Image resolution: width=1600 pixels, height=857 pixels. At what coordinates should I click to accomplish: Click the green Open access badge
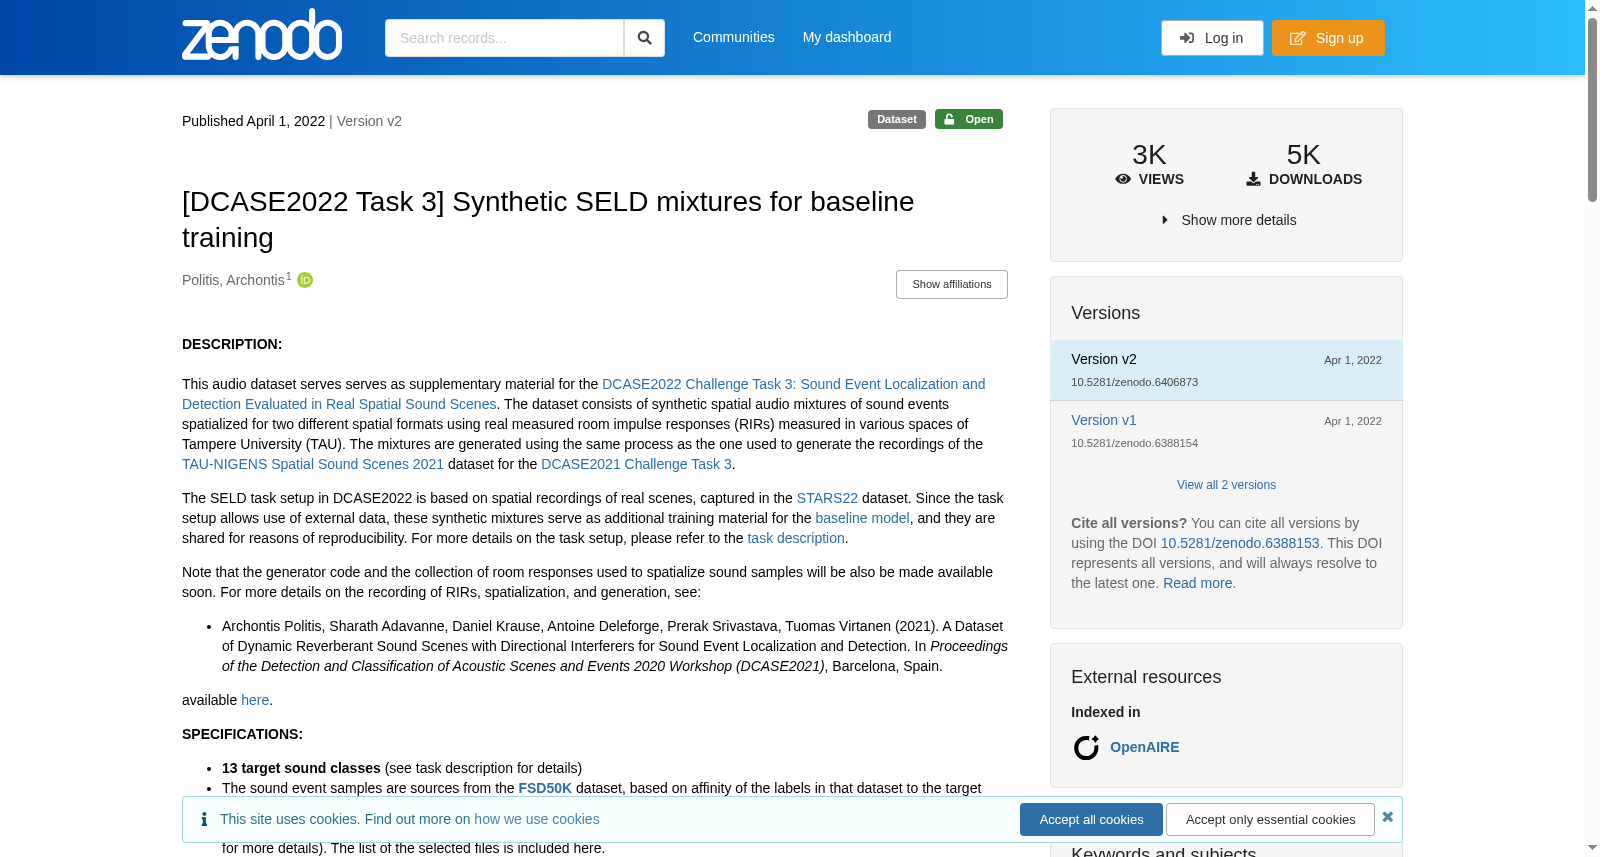click(969, 119)
